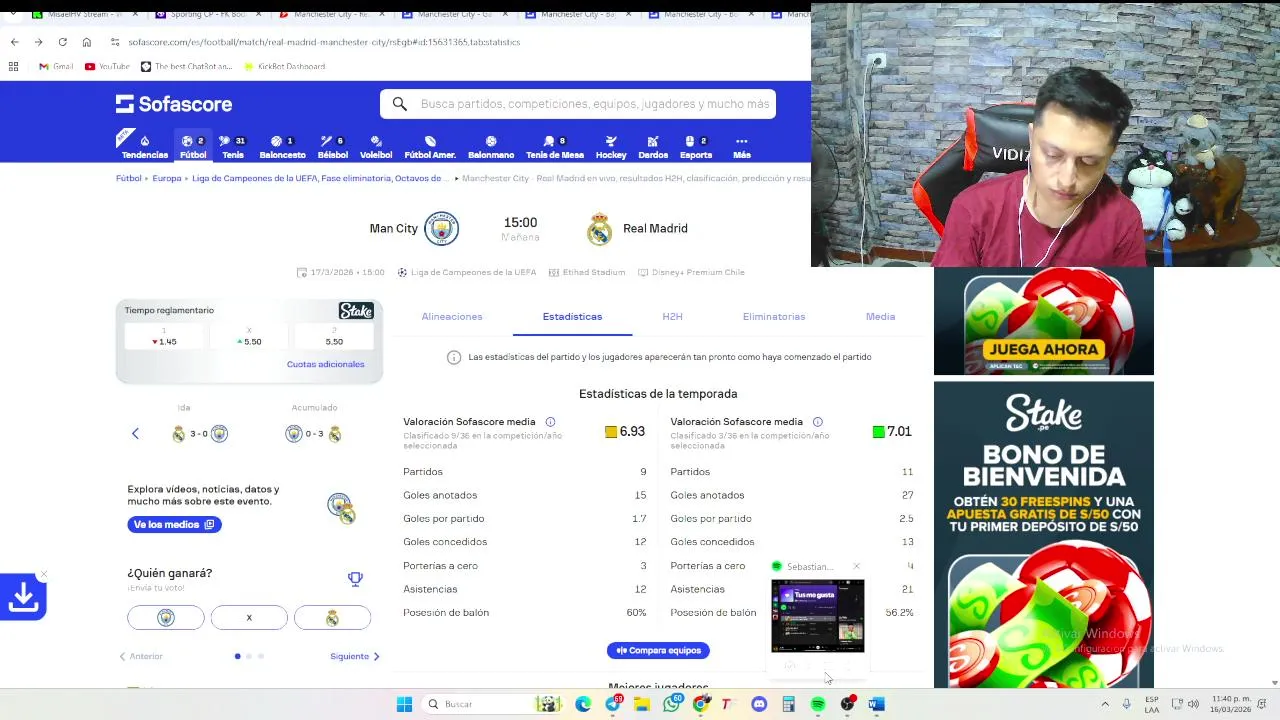This screenshot has width=1280, height=720.
Task: Select the Baloncesto sport icon
Action: (x=282, y=147)
